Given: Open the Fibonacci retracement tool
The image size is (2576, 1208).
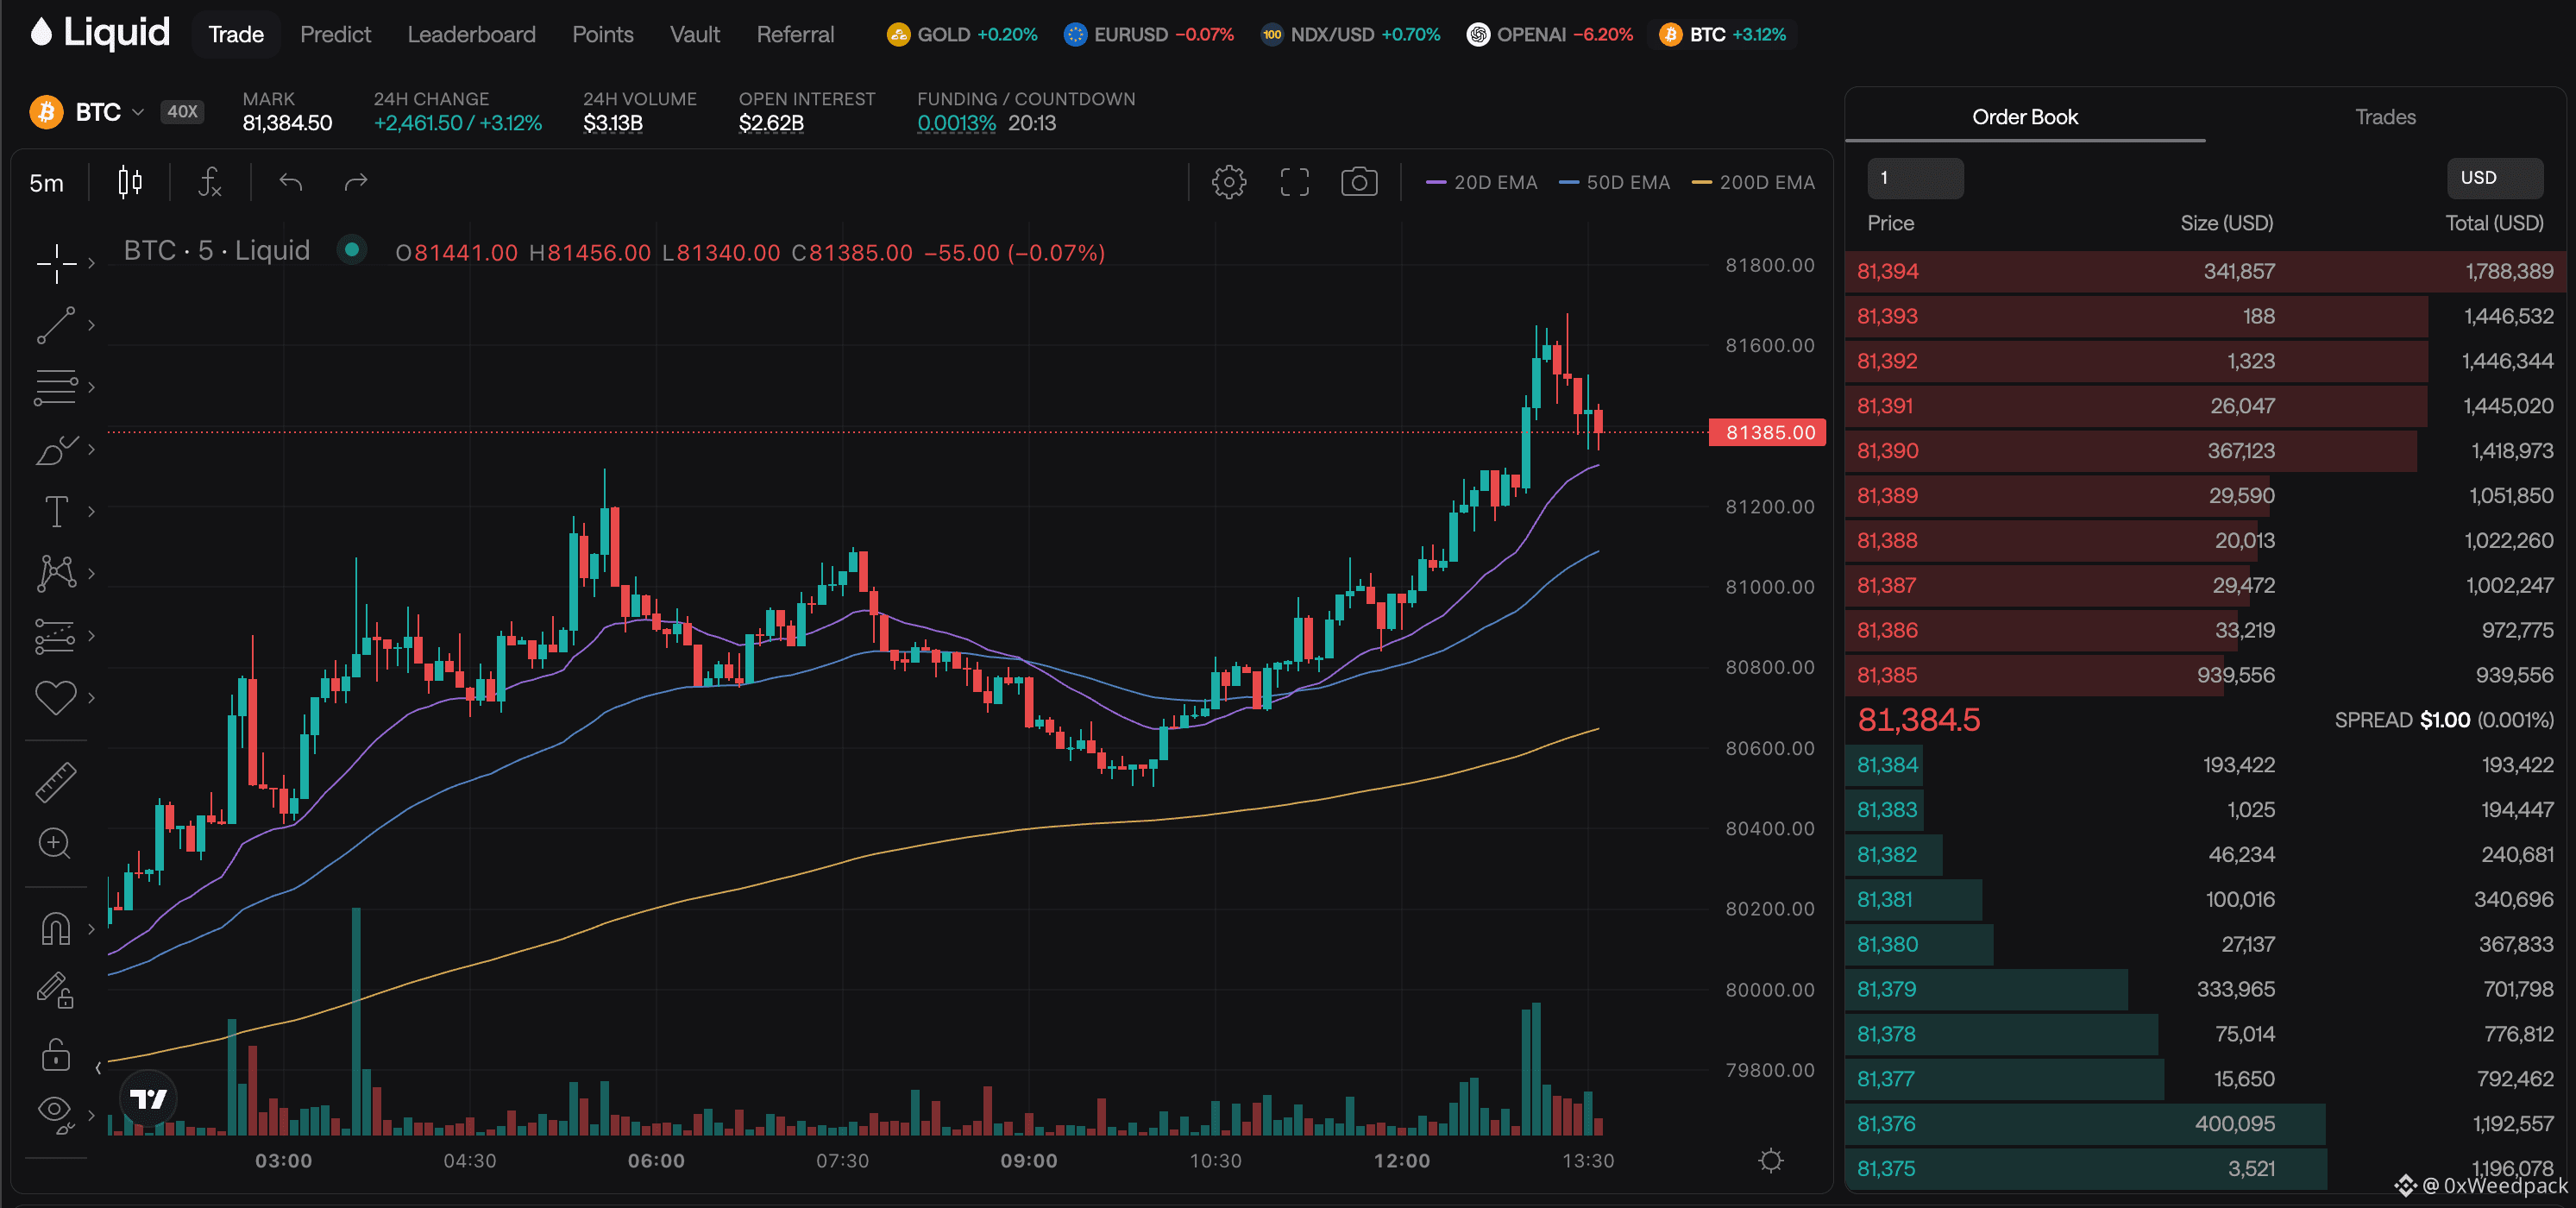Looking at the screenshot, I should coord(56,387).
